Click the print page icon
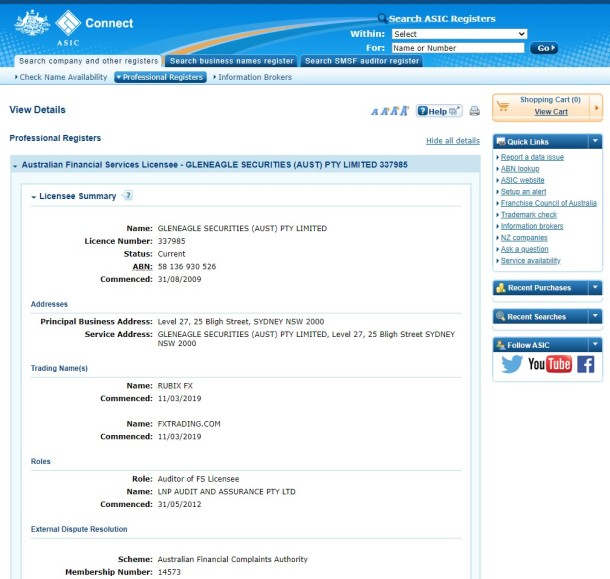The width and height of the screenshot is (610, 579). click(475, 111)
